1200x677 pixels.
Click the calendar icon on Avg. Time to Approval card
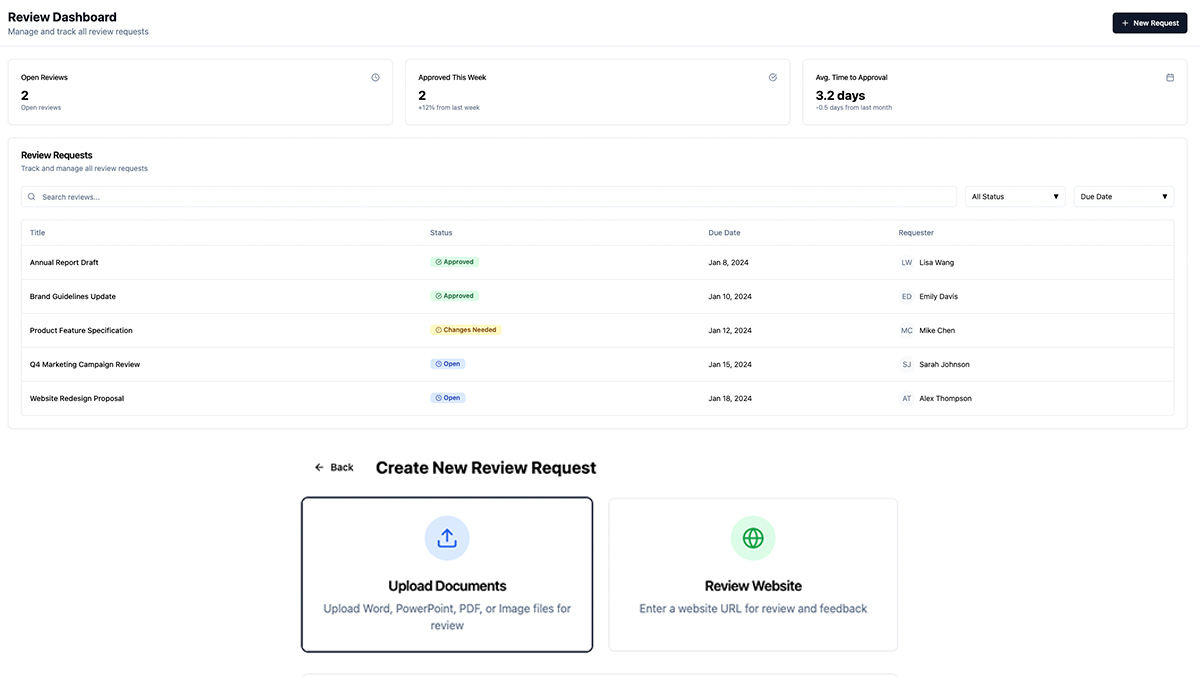[1170, 77]
